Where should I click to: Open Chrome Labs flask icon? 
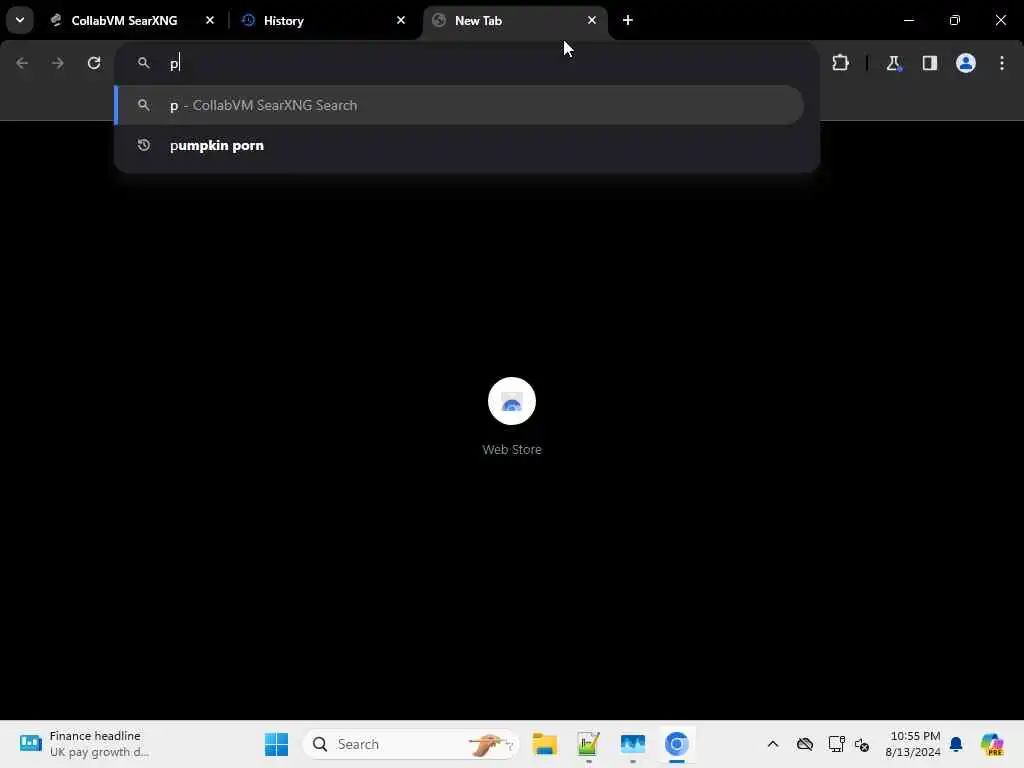tap(893, 63)
